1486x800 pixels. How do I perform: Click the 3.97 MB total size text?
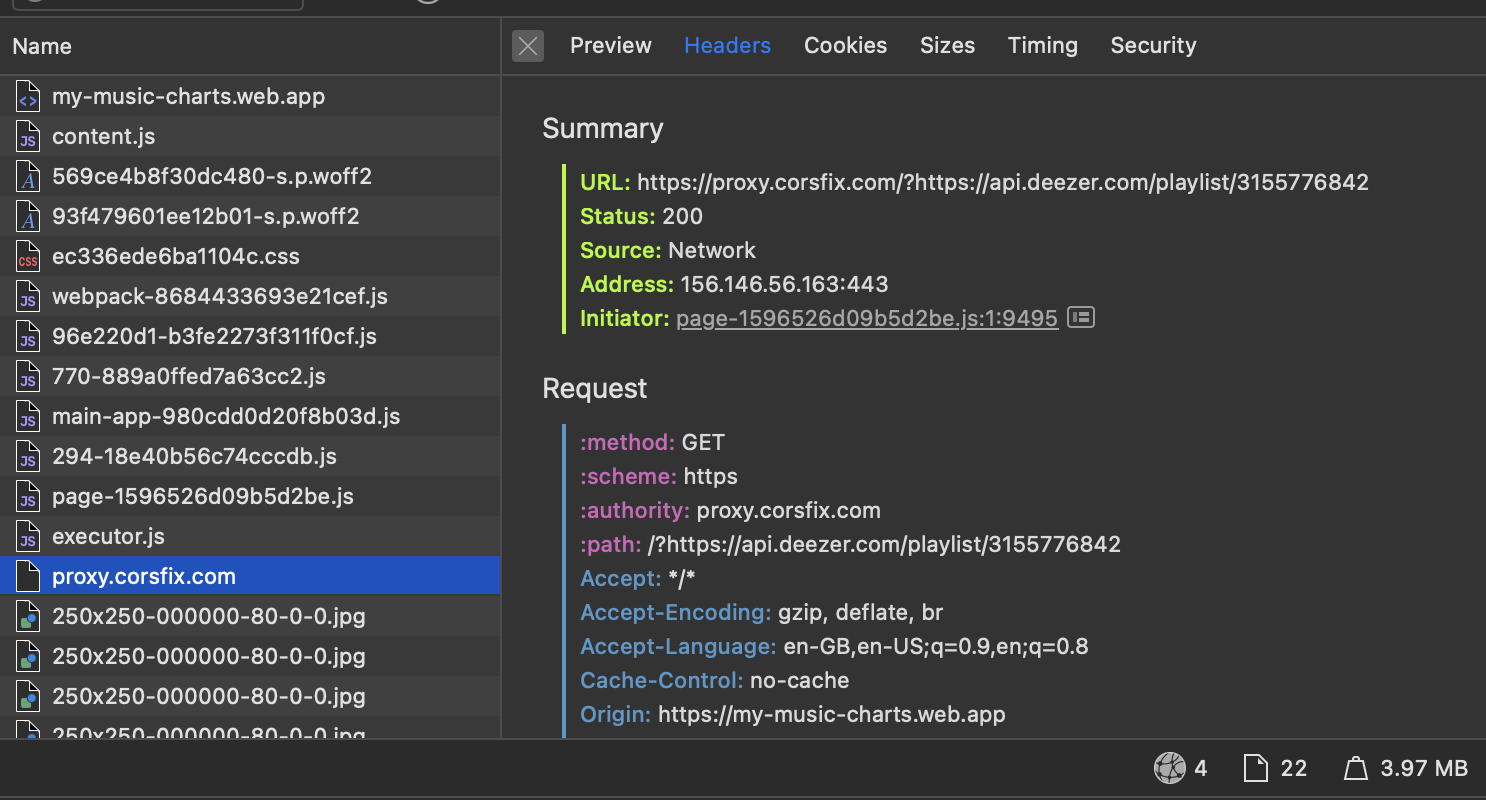click(x=1424, y=768)
